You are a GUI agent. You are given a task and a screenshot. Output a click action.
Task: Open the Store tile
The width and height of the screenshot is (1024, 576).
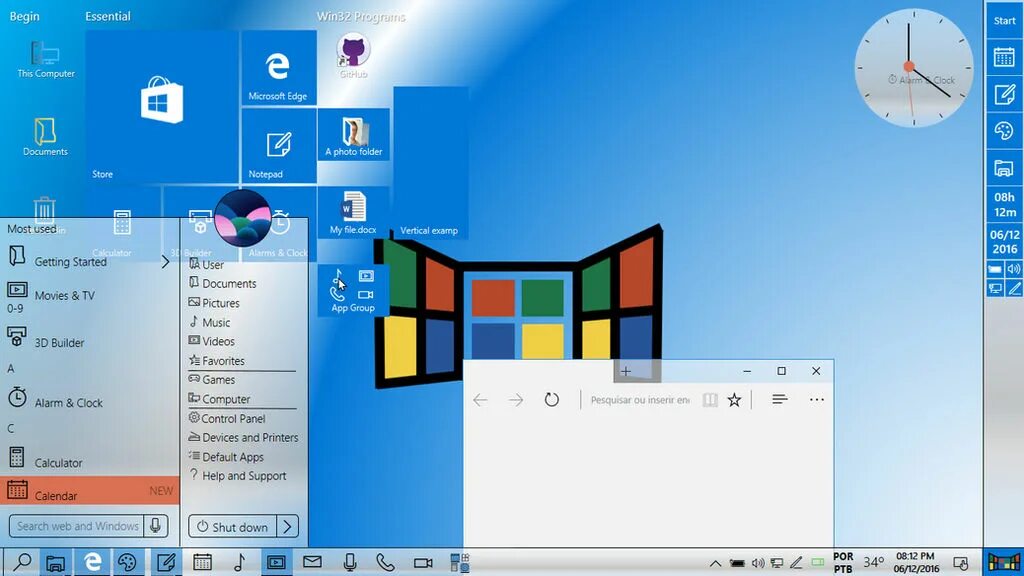click(x=162, y=106)
